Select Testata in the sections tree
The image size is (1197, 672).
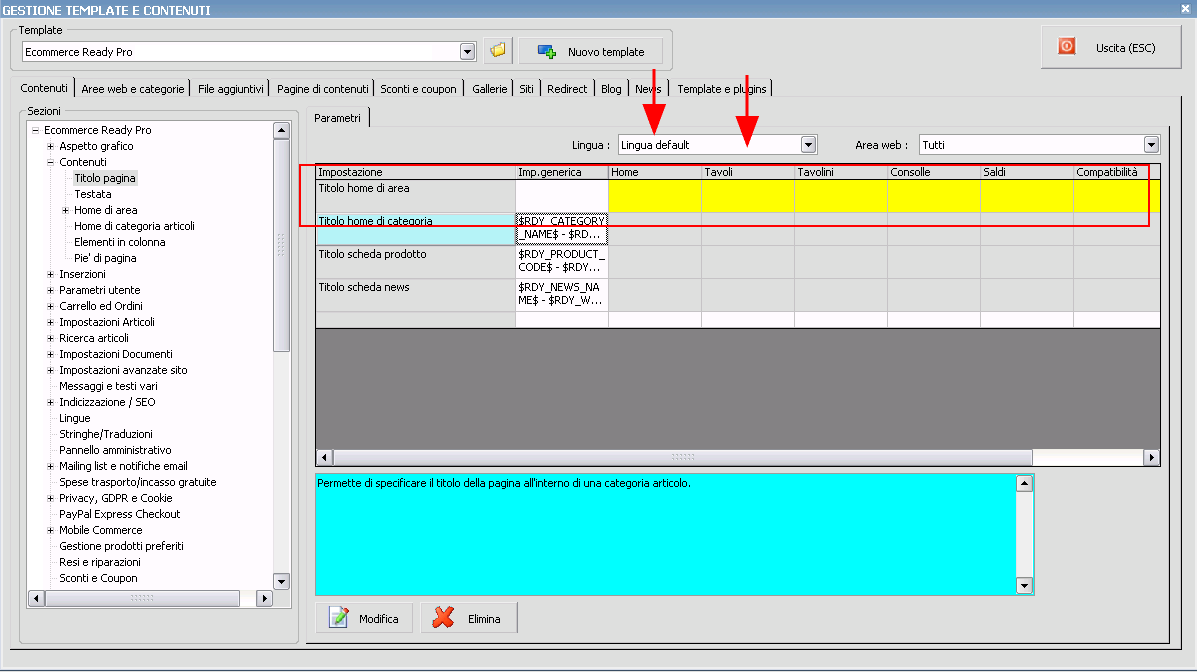[x=93, y=194]
